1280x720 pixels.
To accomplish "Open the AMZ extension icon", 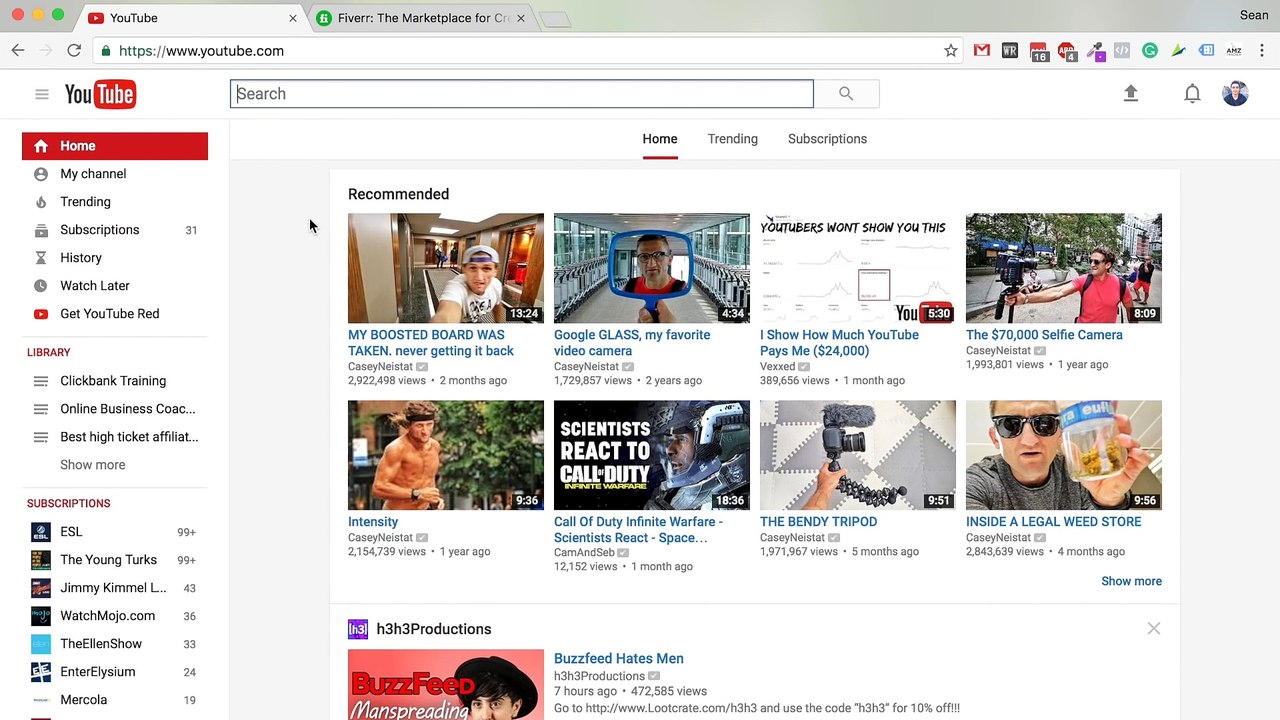I will tap(1234, 51).
